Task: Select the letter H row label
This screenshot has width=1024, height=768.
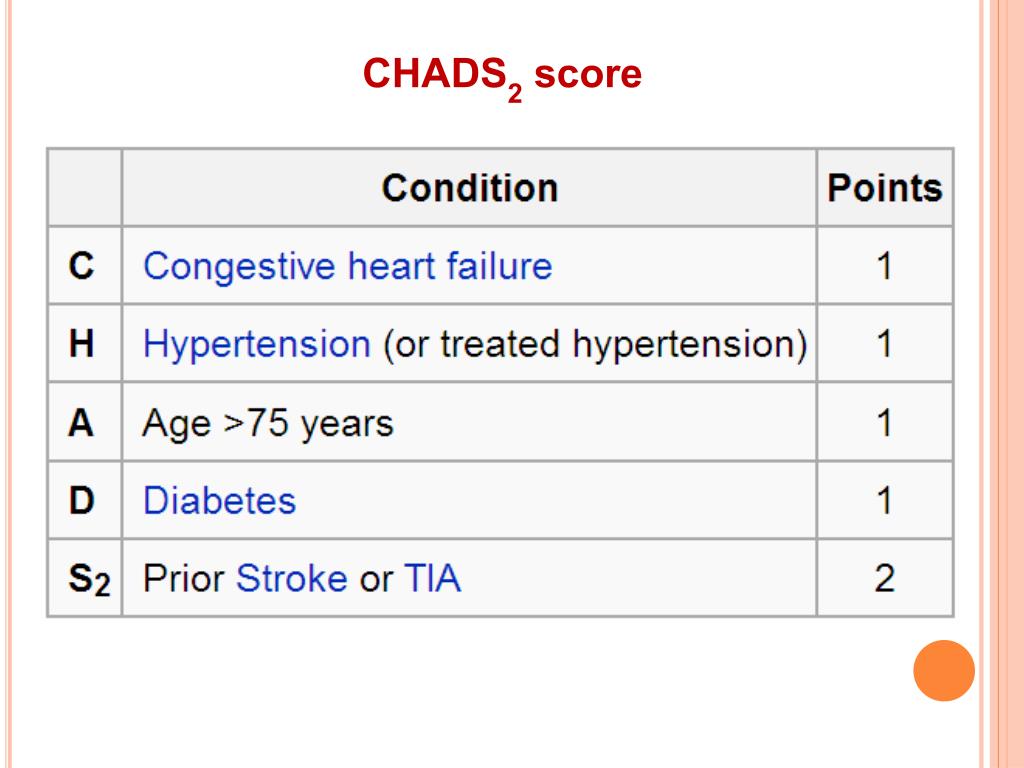Action: (x=81, y=344)
